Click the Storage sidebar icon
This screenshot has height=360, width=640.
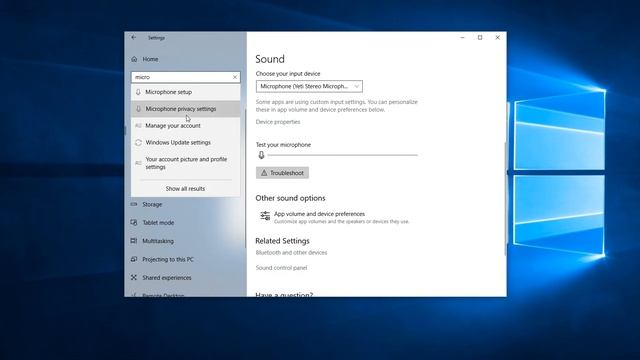tap(134, 204)
